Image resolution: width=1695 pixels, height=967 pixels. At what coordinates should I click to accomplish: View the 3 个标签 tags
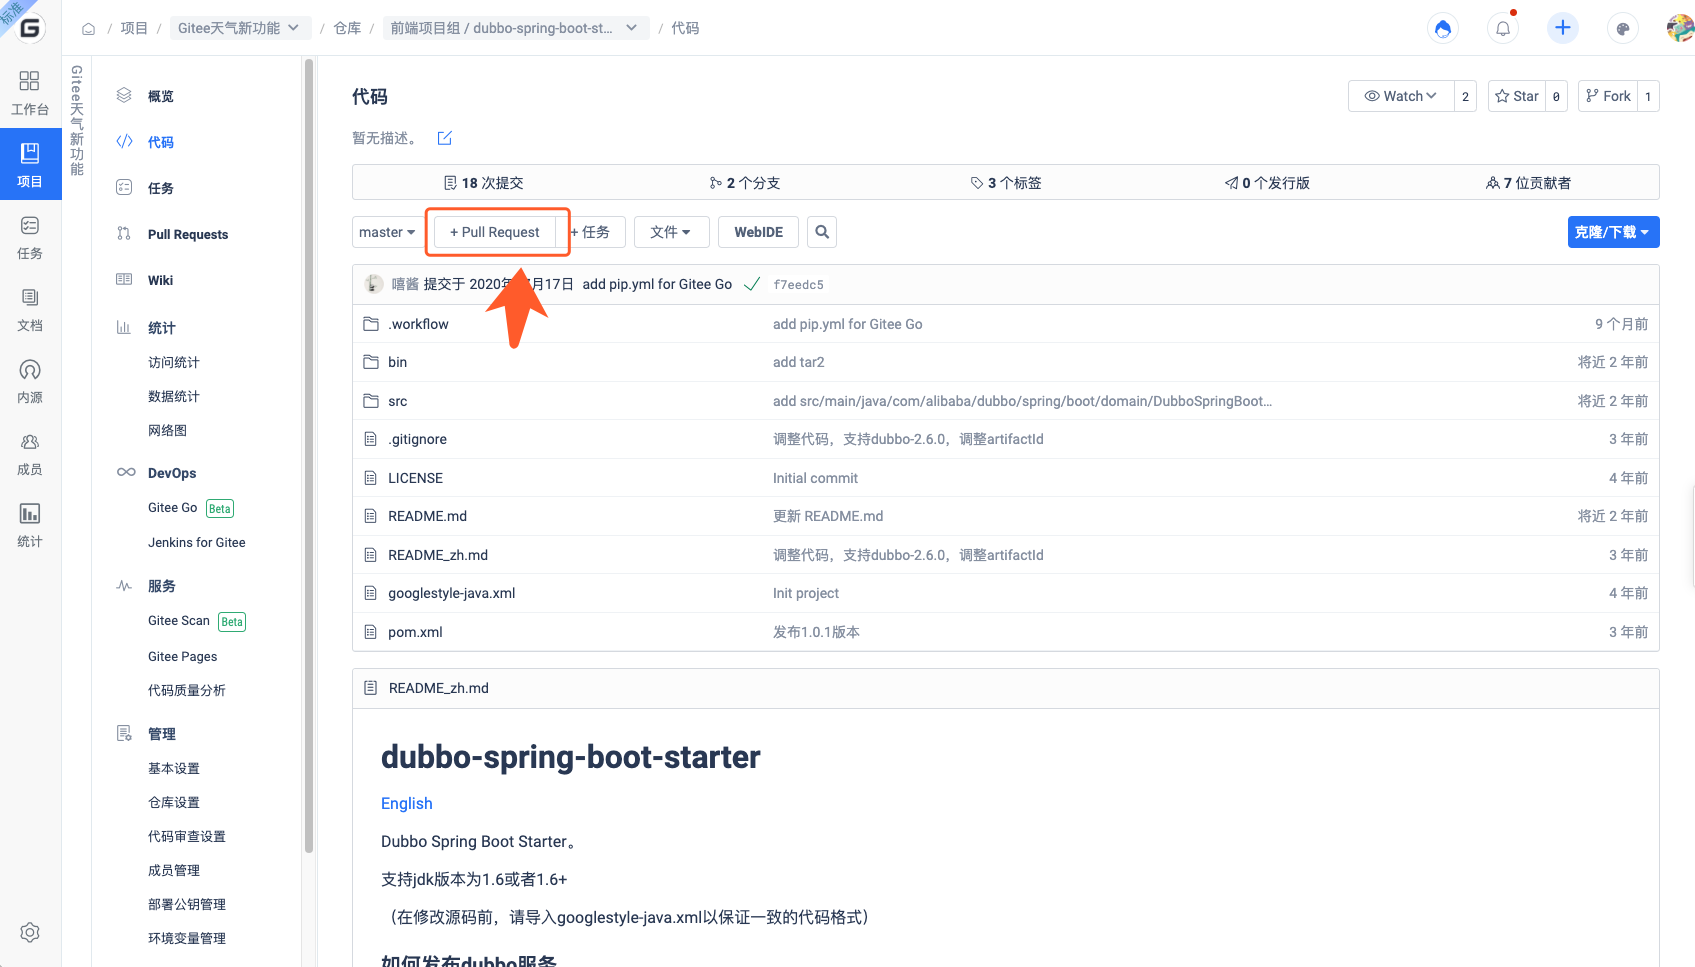pos(1006,183)
